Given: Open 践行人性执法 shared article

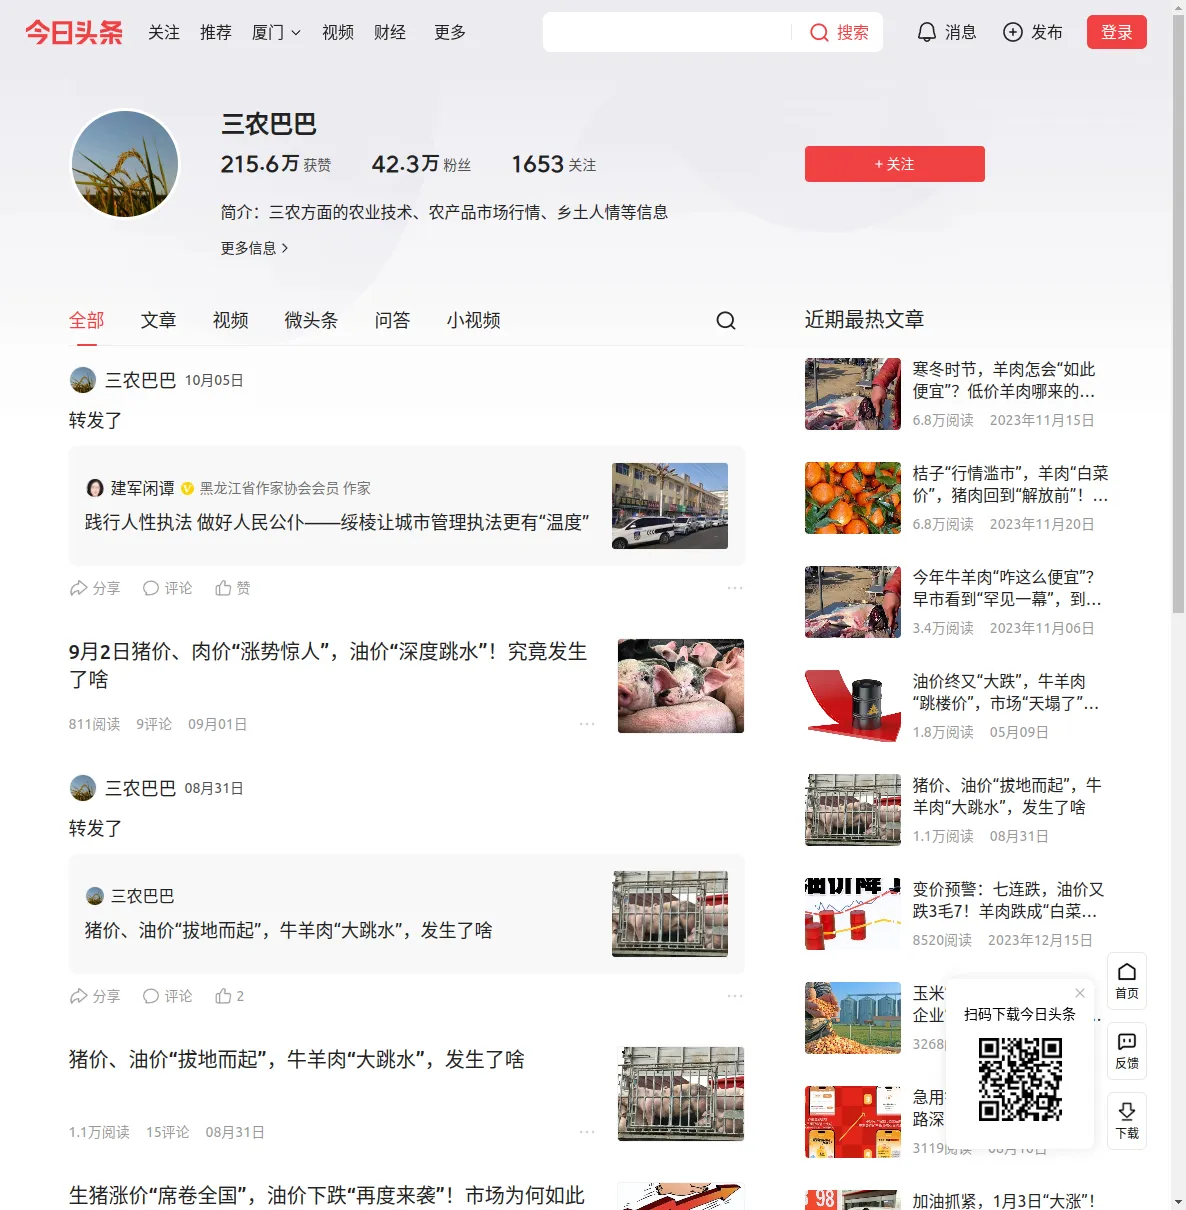Looking at the screenshot, I should [337, 522].
